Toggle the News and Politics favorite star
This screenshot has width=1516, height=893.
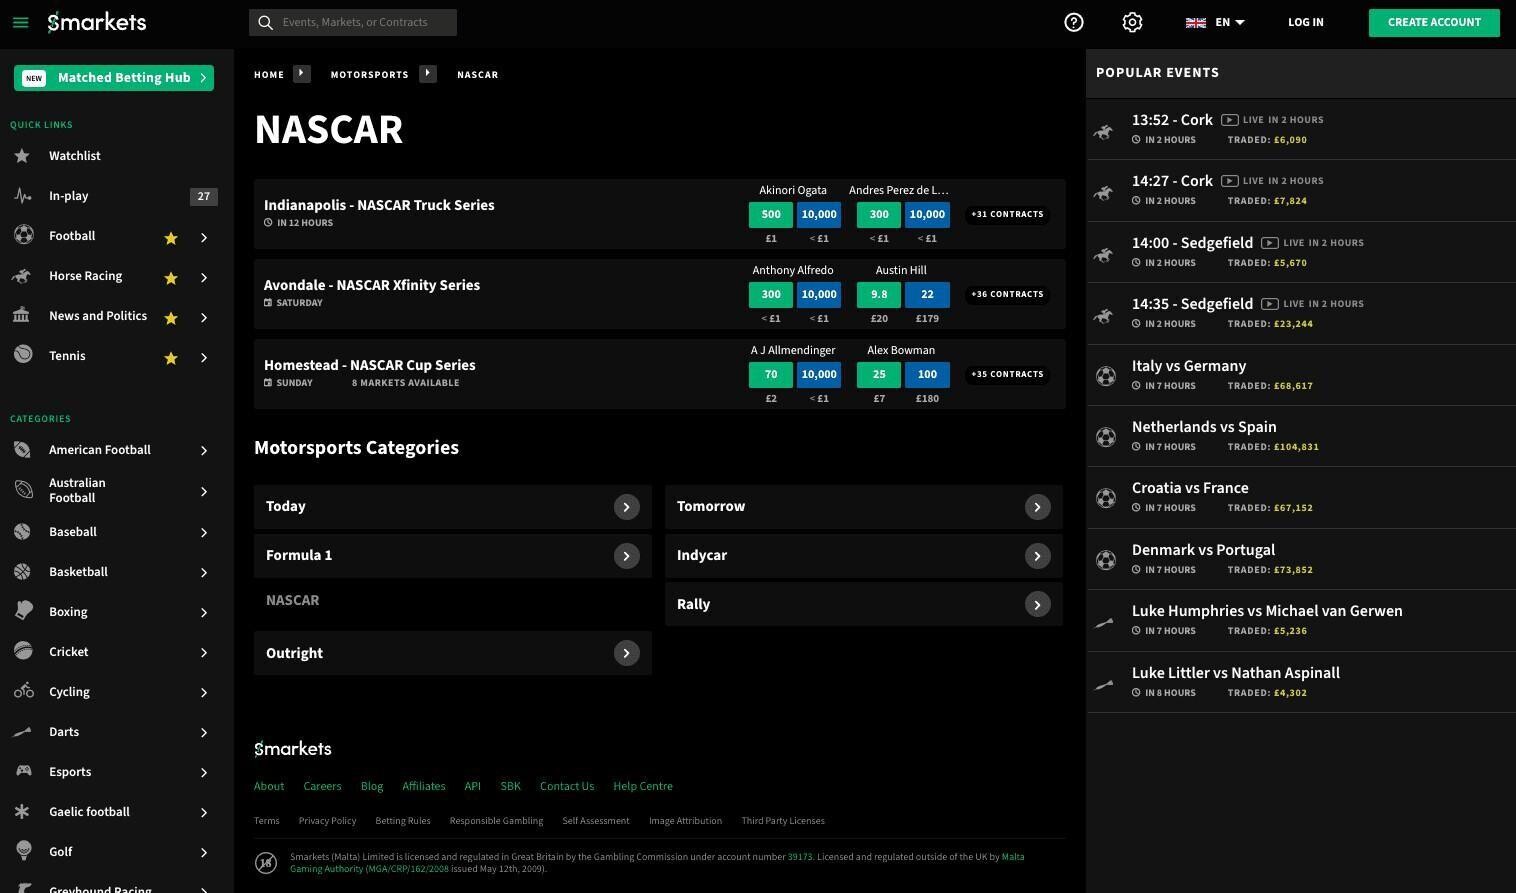point(171,317)
